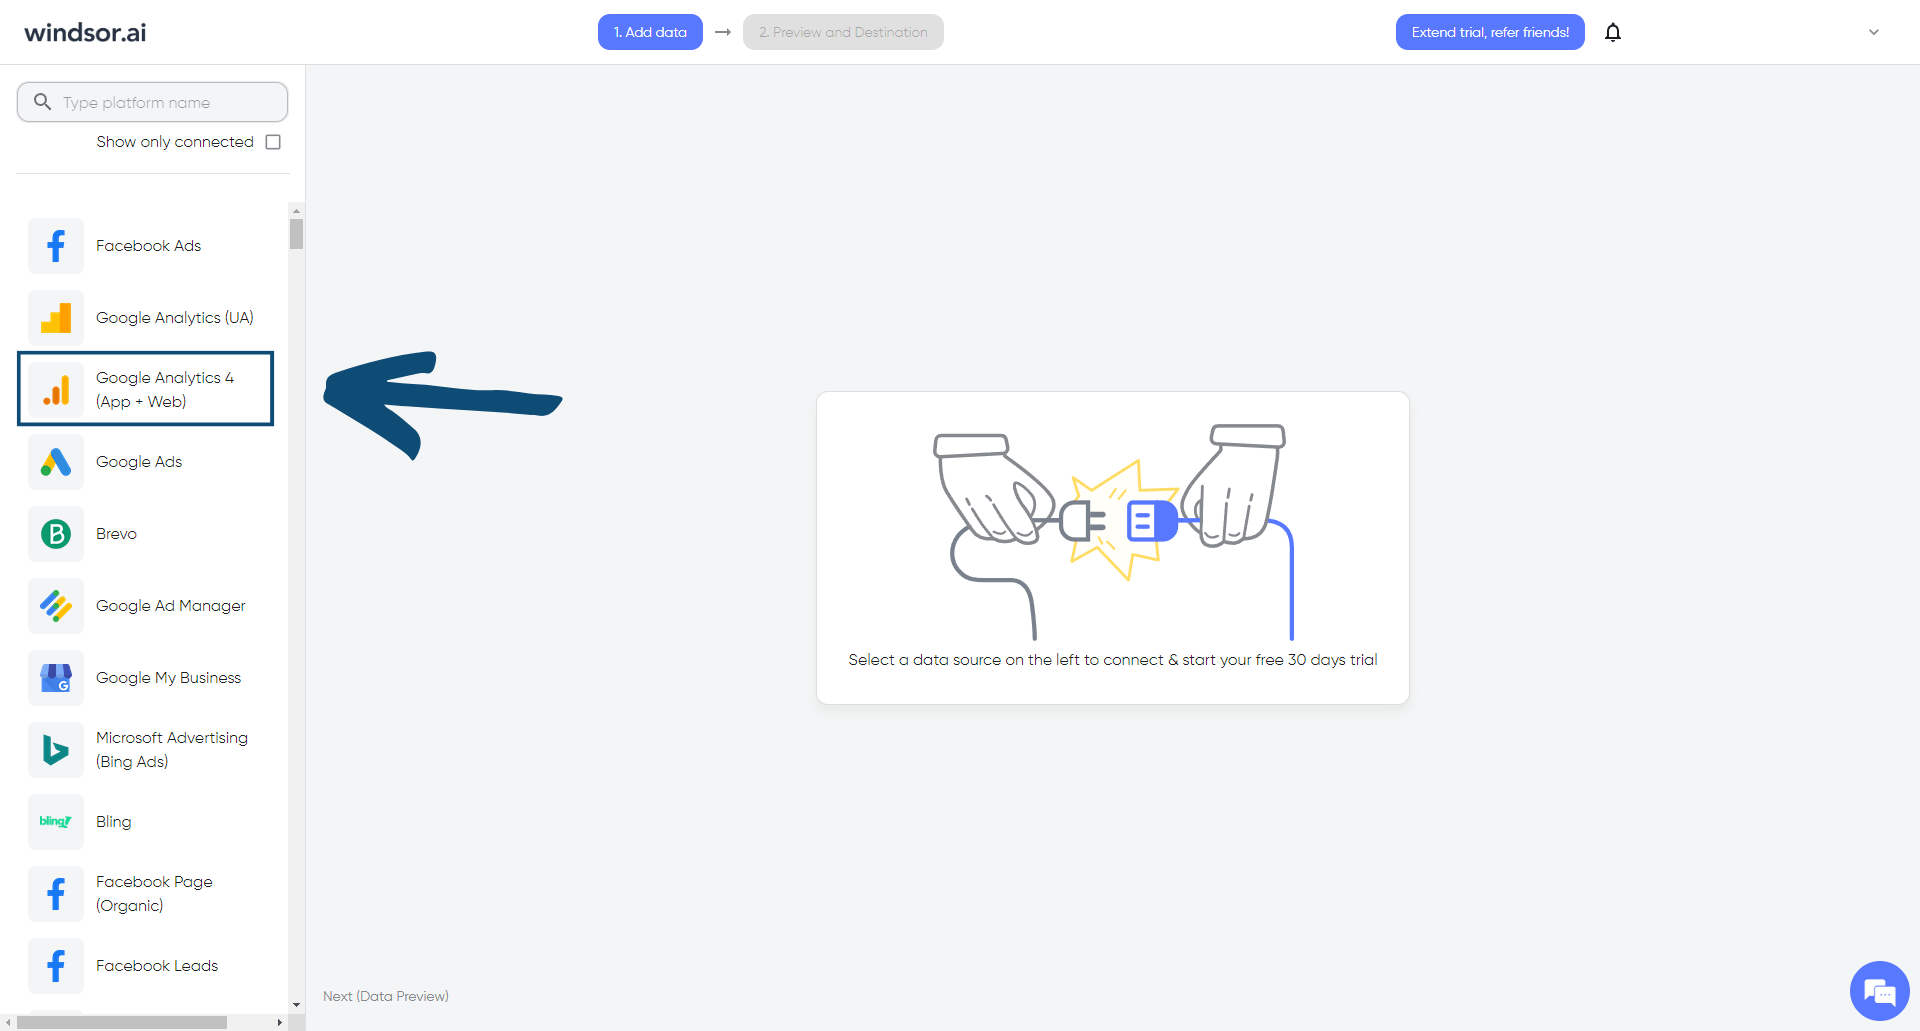Click the Google Analytics 4 logo icon
This screenshot has width=1920, height=1031.
click(56, 390)
